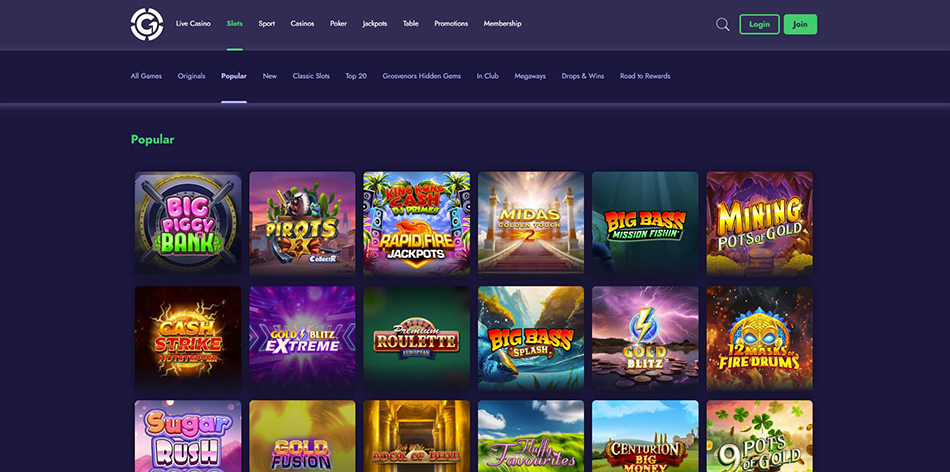Open 12 Masks of Fire Drums
950x472 pixels.
pyautogui.click(x=760, y=339)
